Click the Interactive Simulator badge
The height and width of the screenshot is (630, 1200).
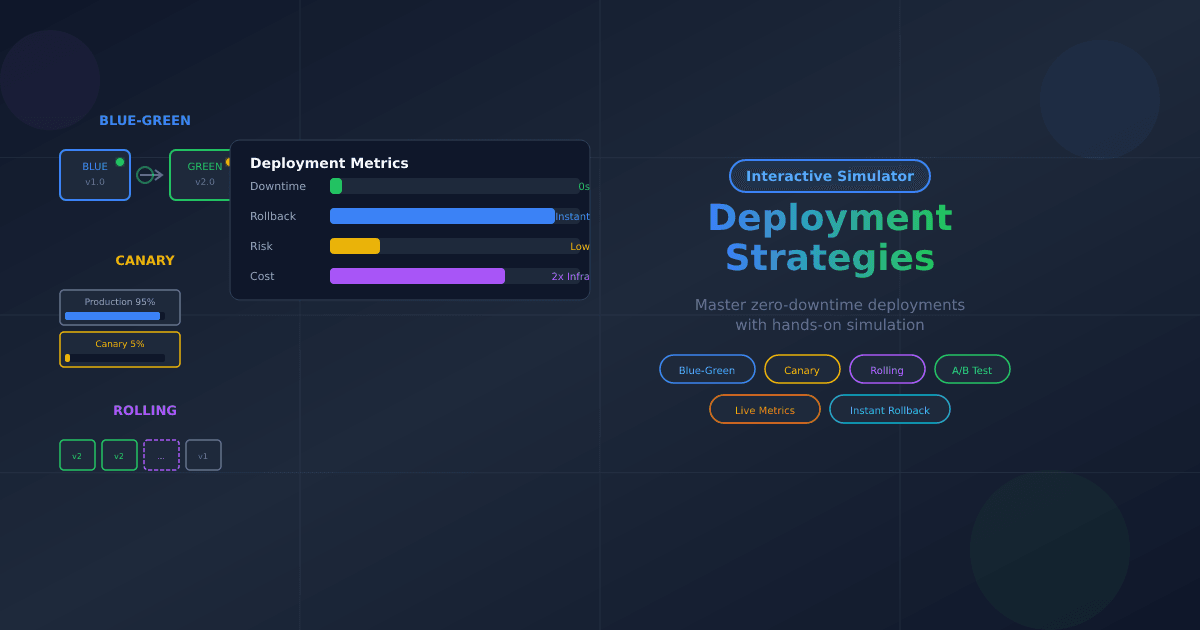829,176
